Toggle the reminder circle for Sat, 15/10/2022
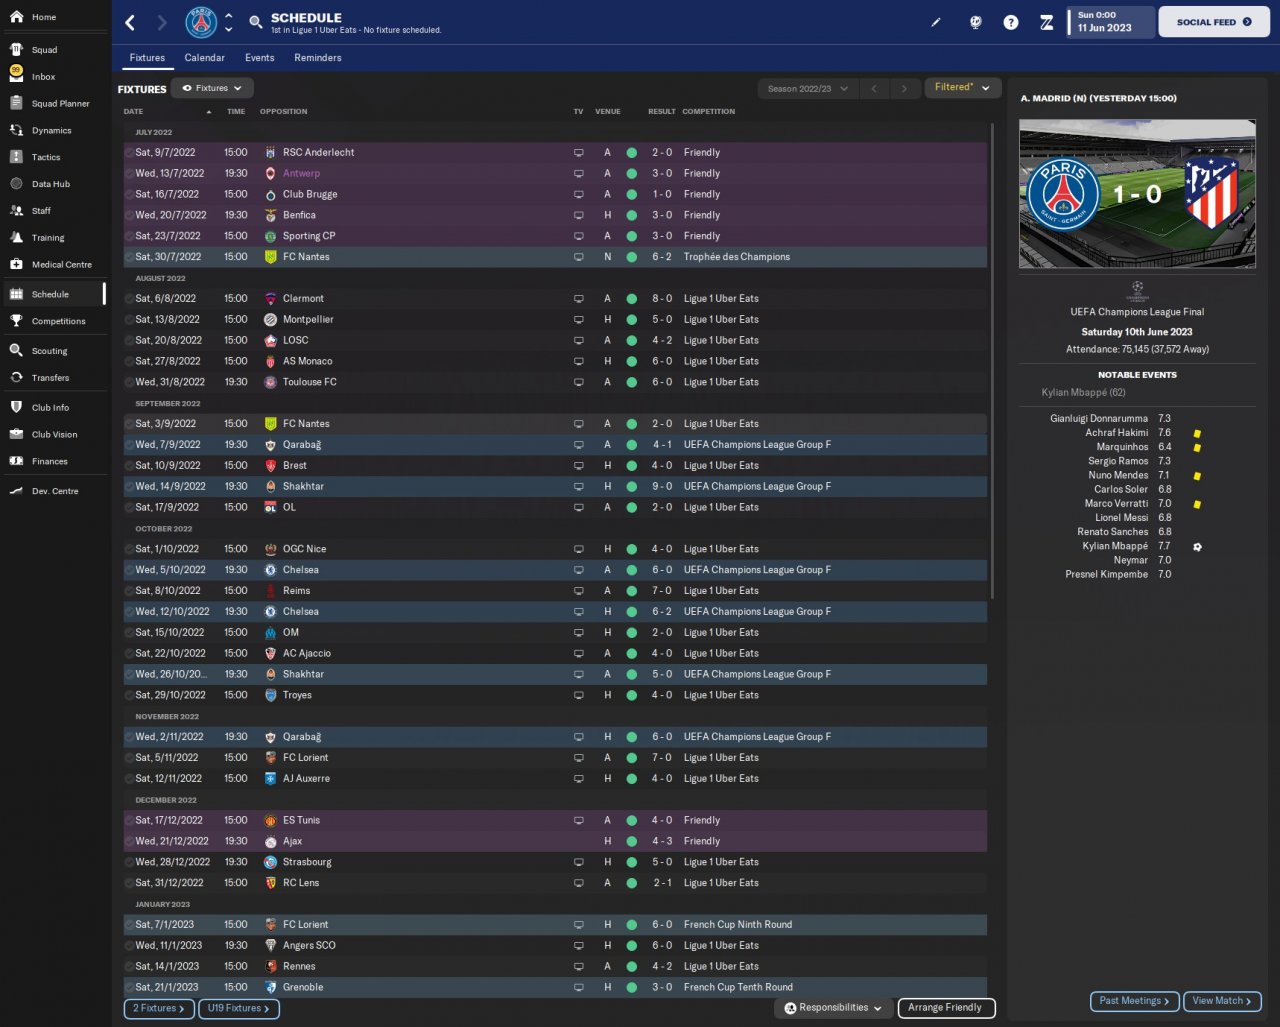Viewport: 1280px width, 1027px height. (129, 633)
